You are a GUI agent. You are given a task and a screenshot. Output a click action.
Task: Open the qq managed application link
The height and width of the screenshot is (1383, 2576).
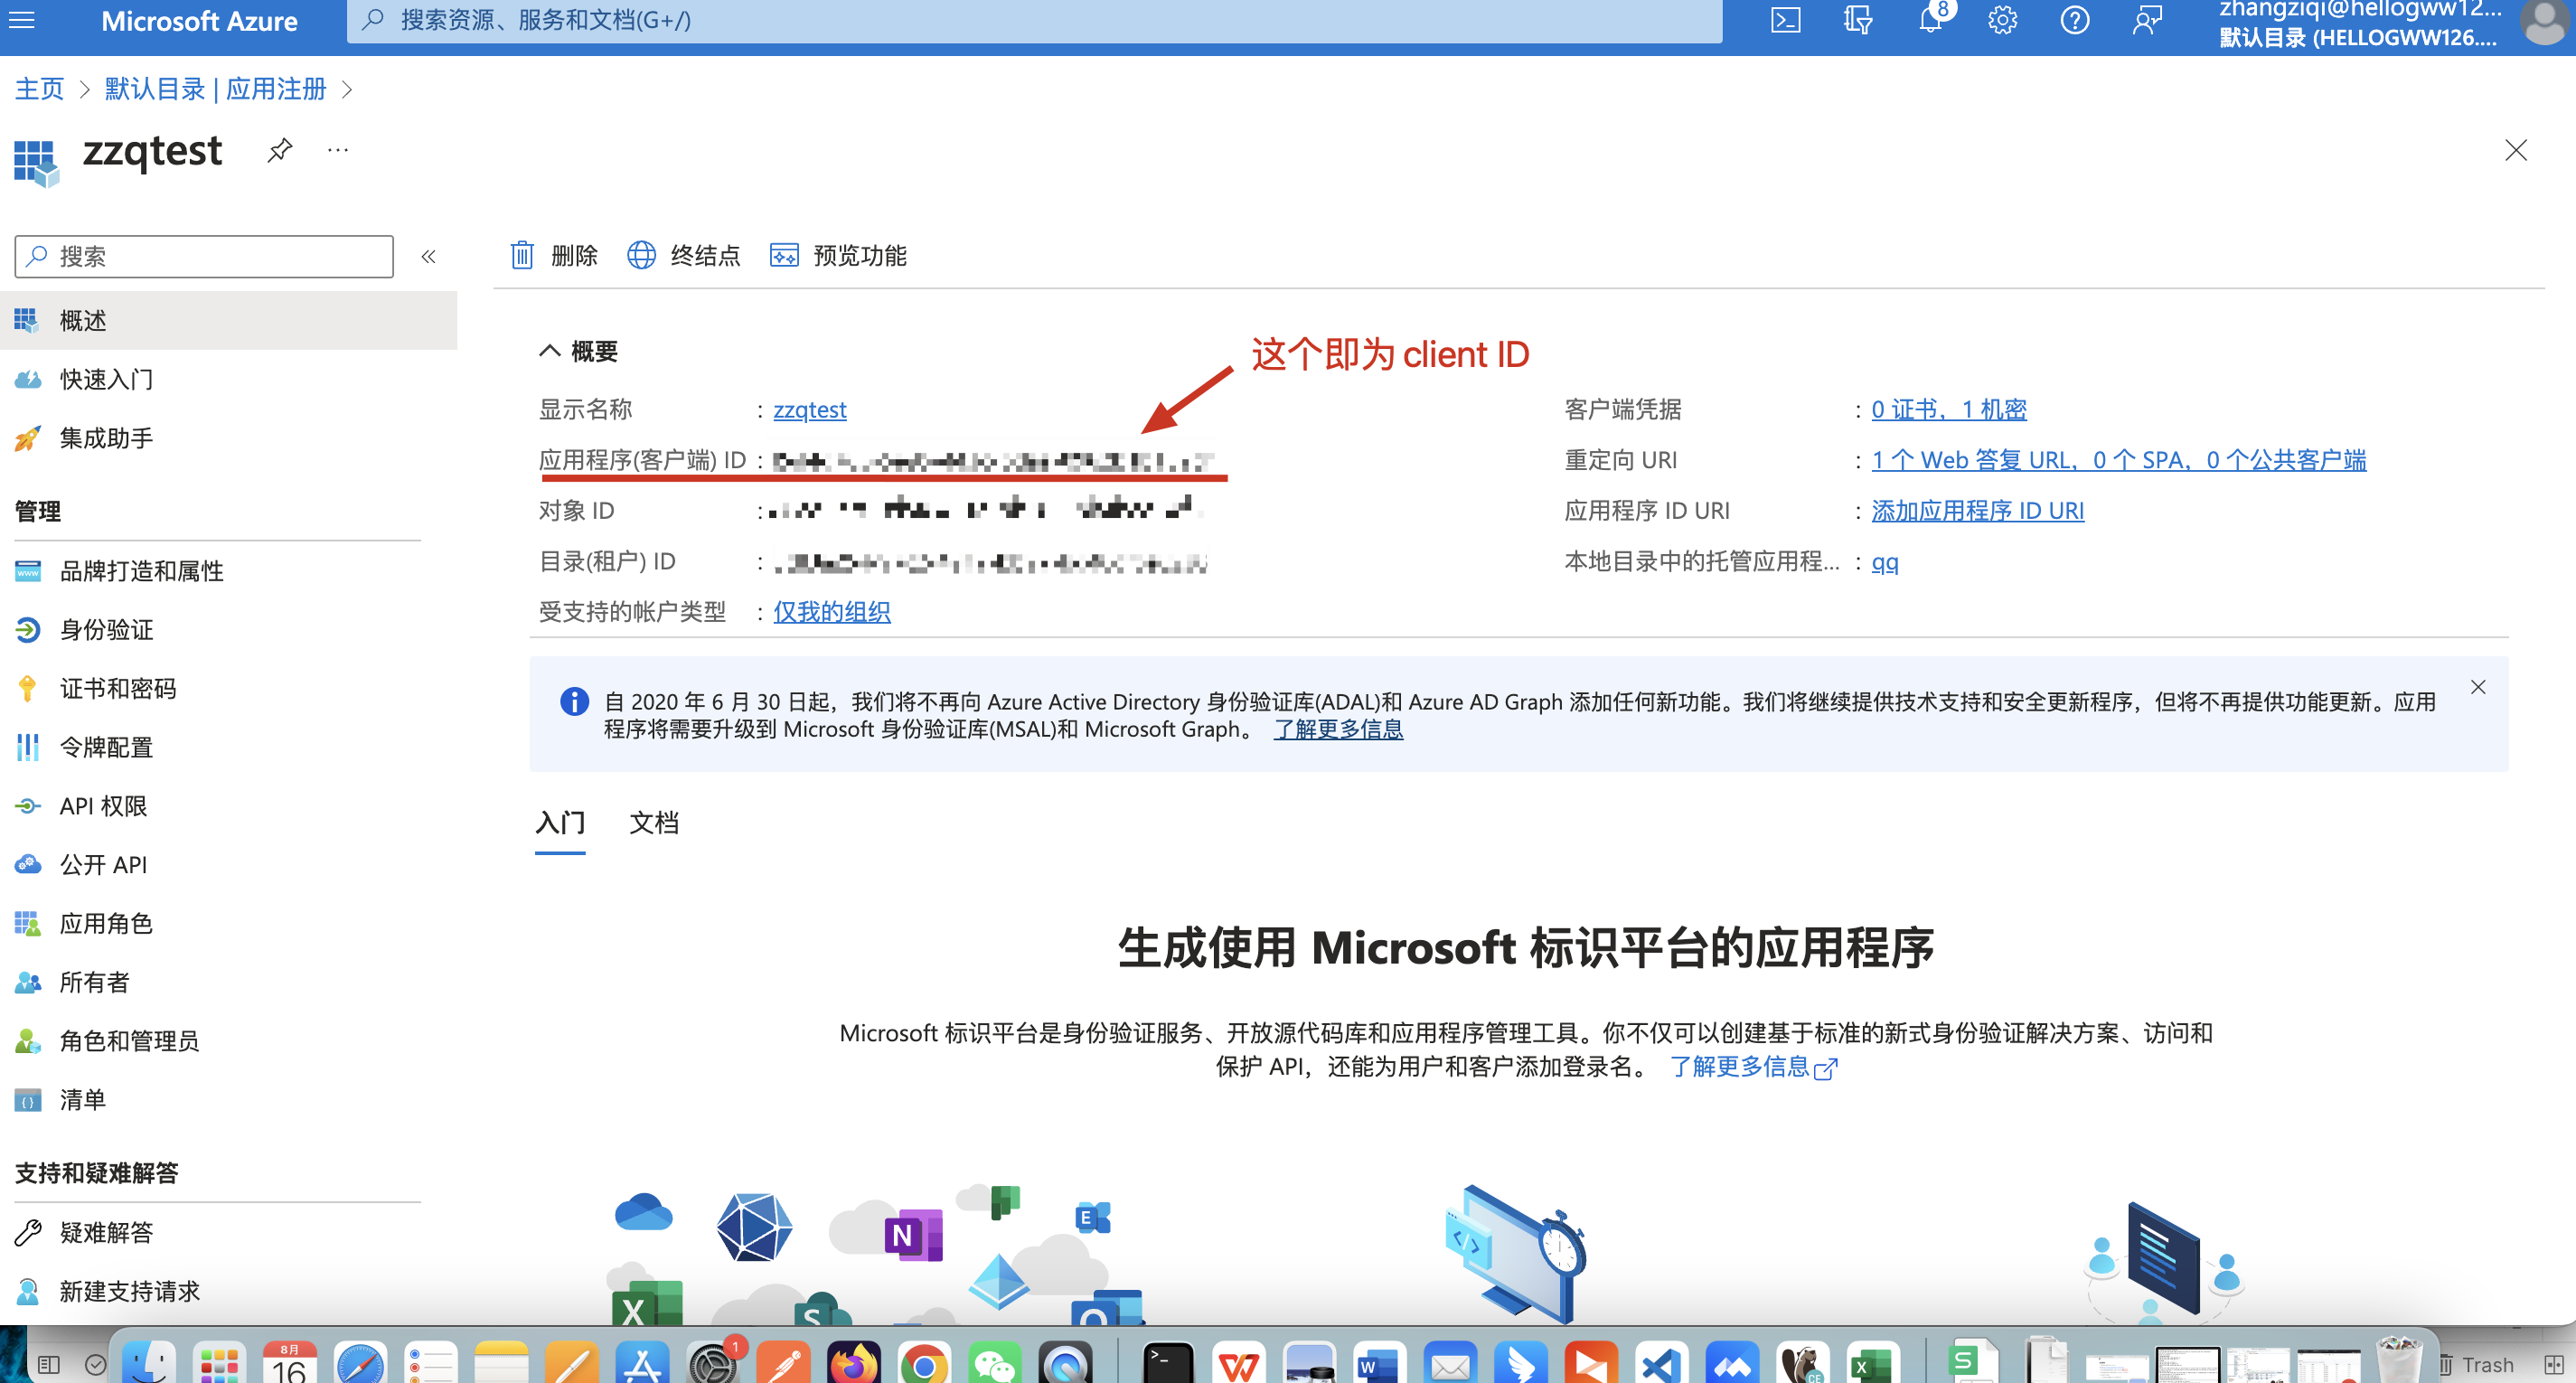point(1885,562)
